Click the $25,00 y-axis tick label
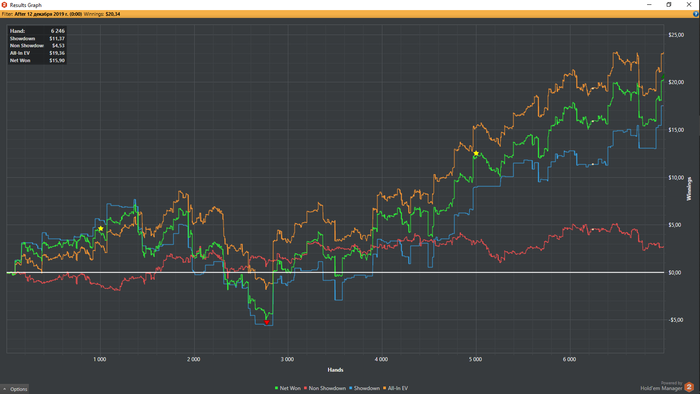 click(x=676, y=35)
